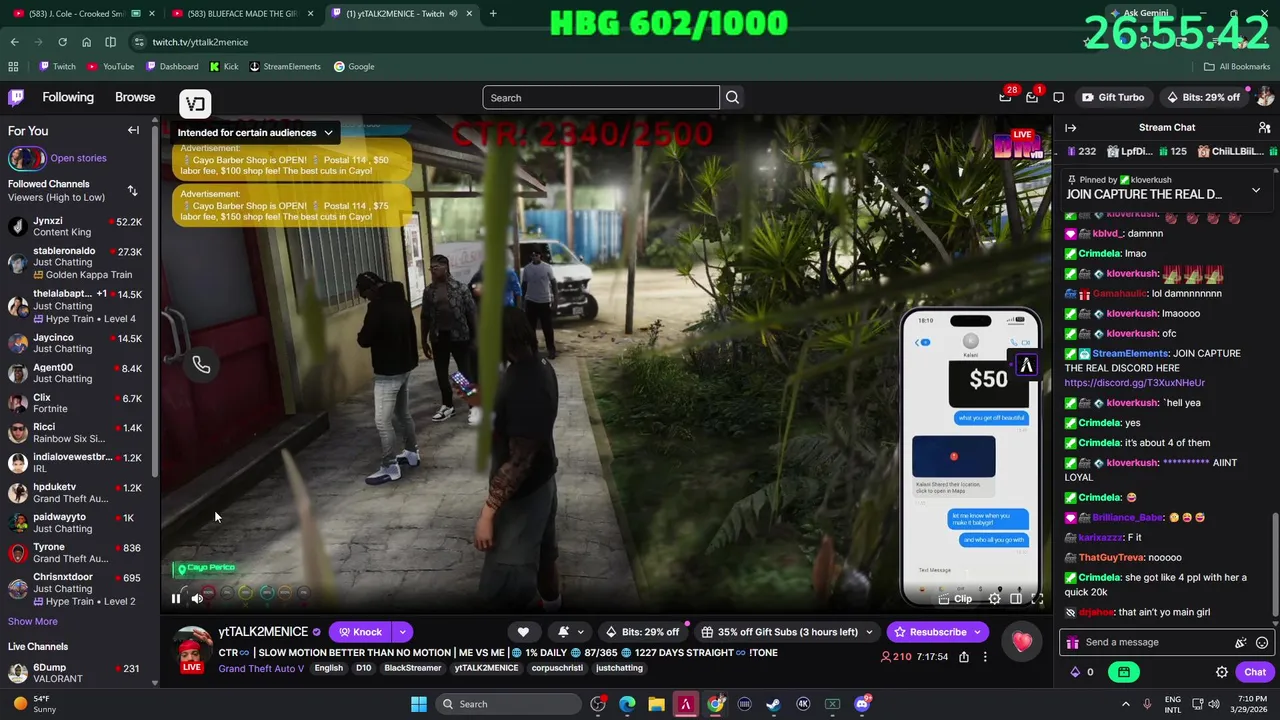The width and height of the screenshot is (1280, 720).
Task: Share the stream icon
Action: (963, 657)
